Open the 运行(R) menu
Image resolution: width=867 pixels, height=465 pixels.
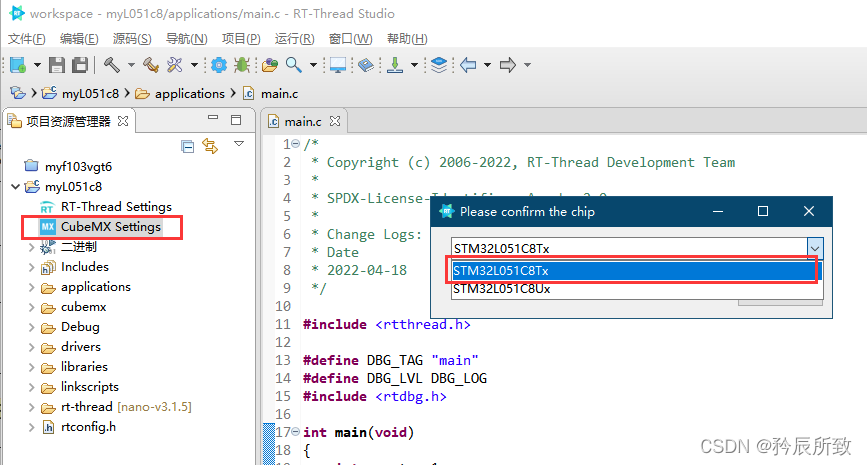click(295, 39)
